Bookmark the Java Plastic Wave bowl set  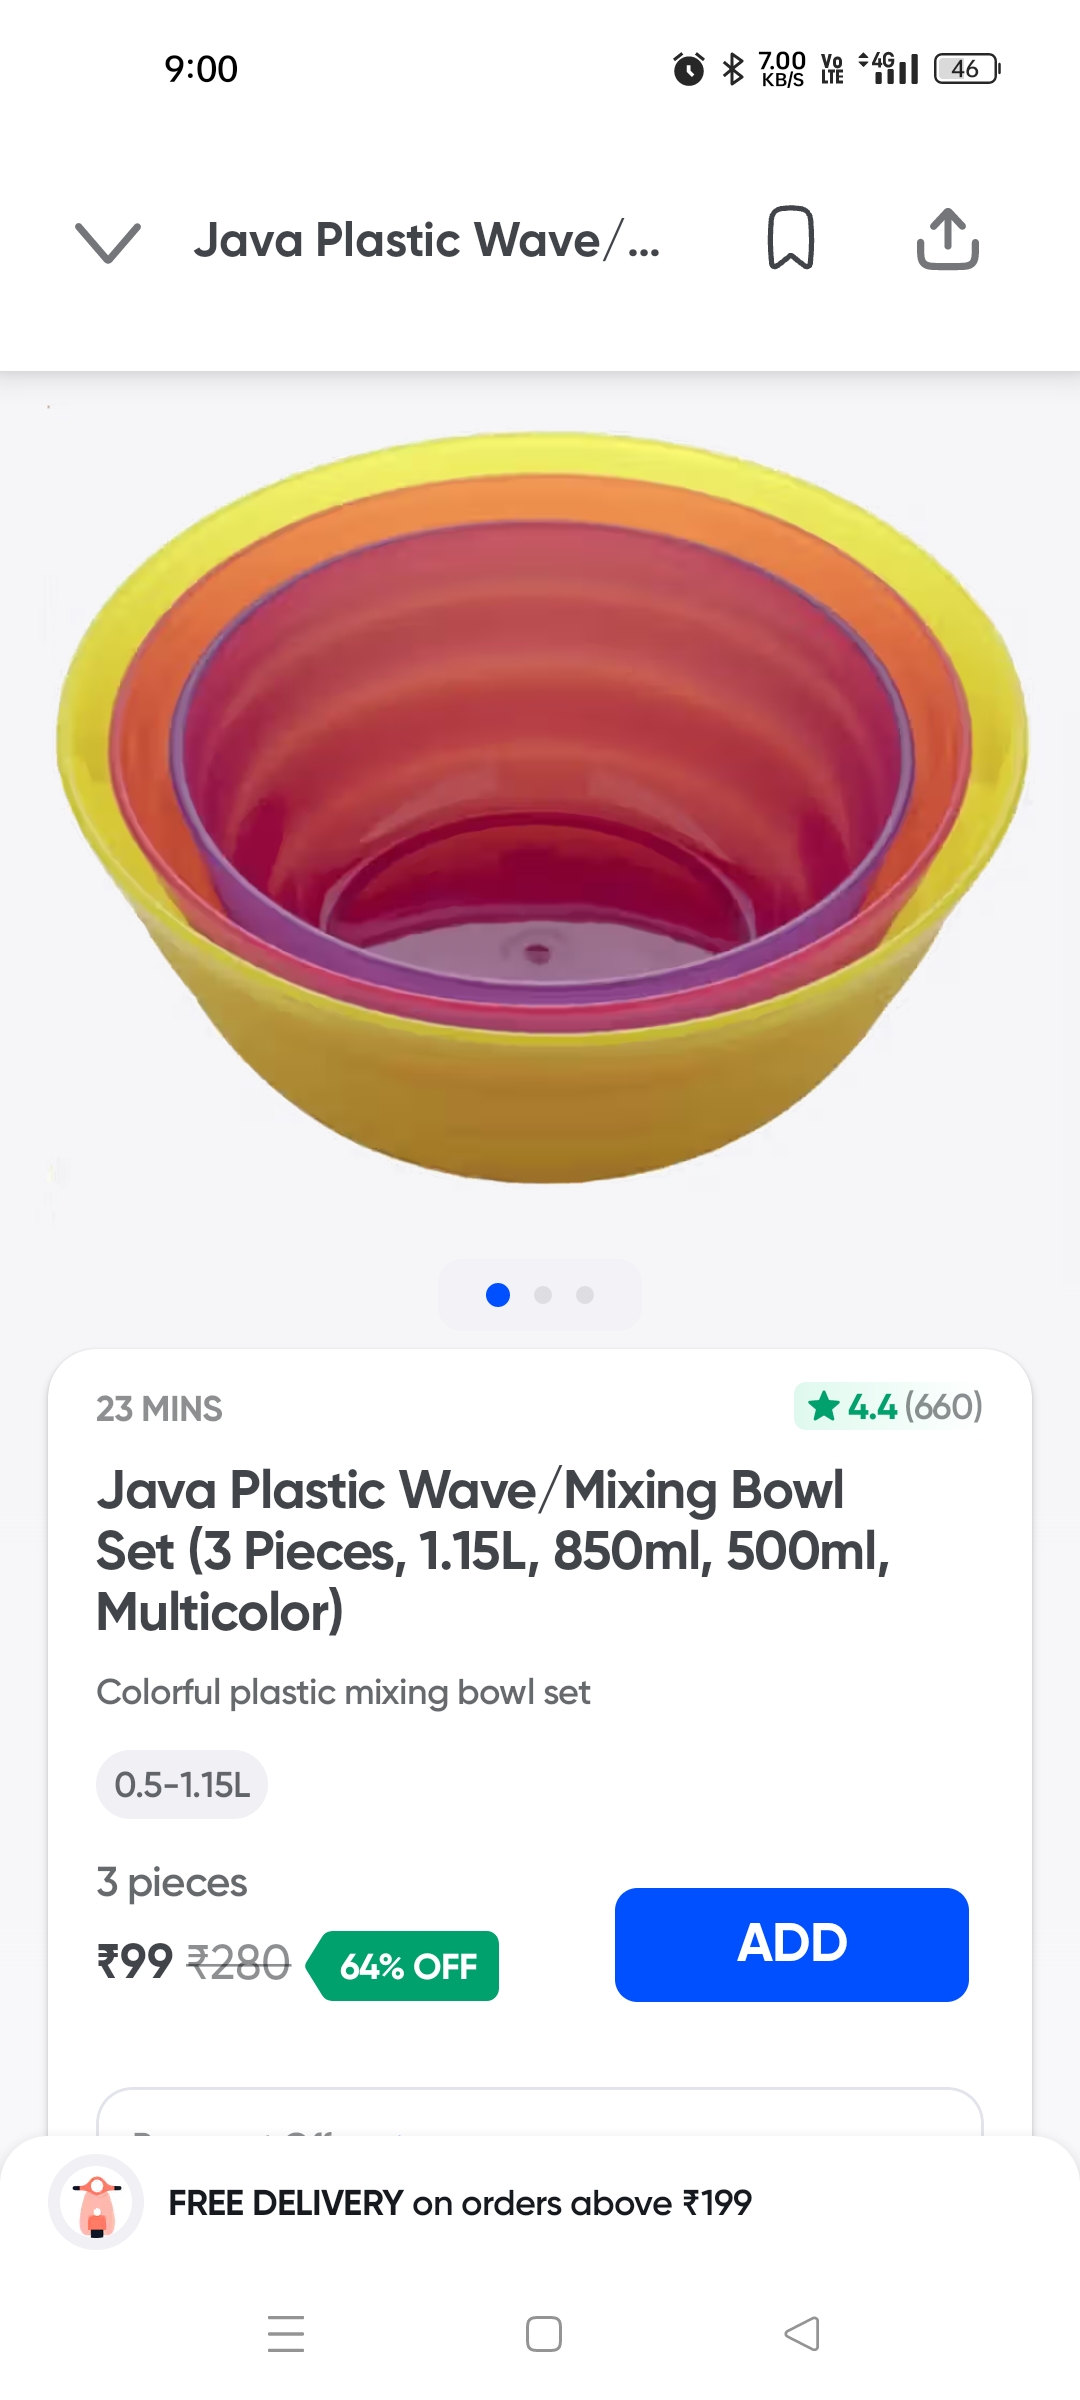click(790, 238)
